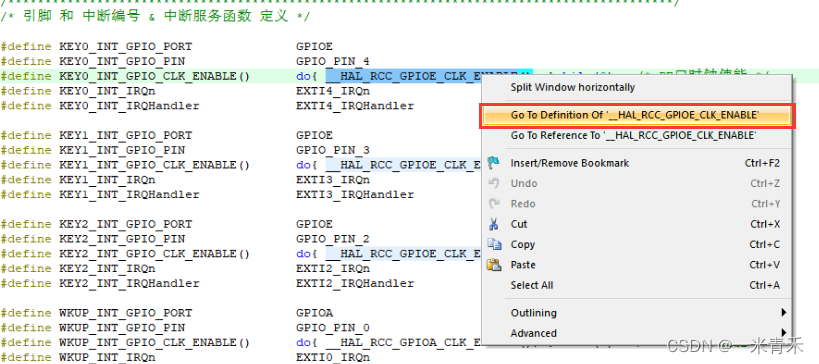The height and width of the screenshot is (364, 819).
Task: Click KEY0_INT_GPIO_PIN macro name
Action: 122,61
